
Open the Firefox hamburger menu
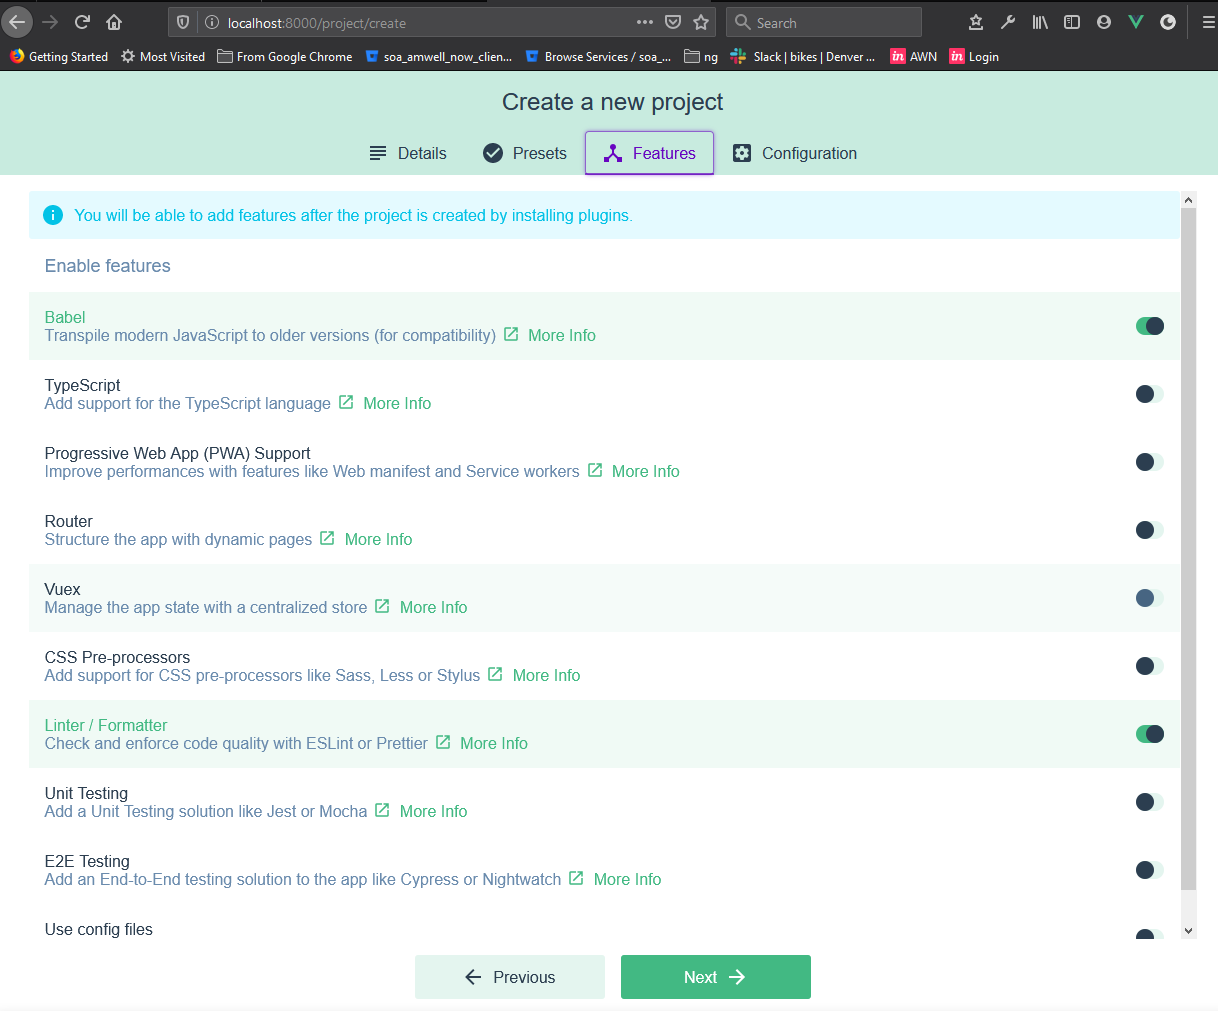[1208, 22]
